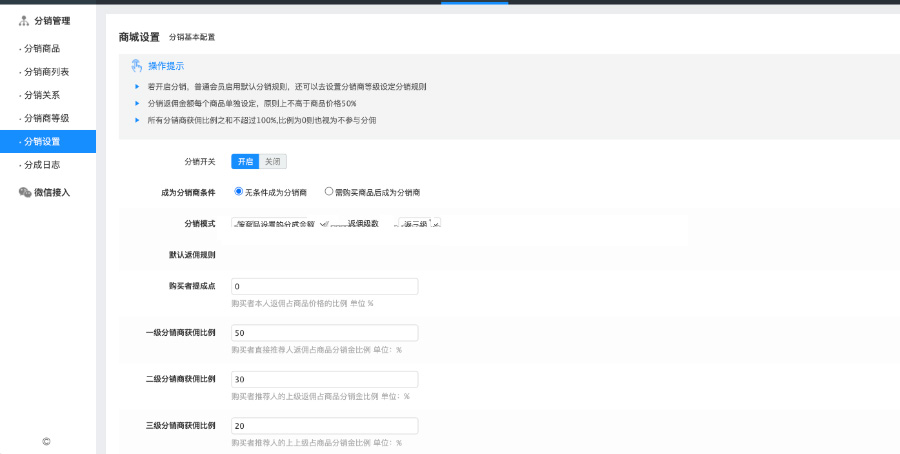900x454 pixels.
Task: Click the 分销管理 hierarchy icon
Action: coord(24,20)
